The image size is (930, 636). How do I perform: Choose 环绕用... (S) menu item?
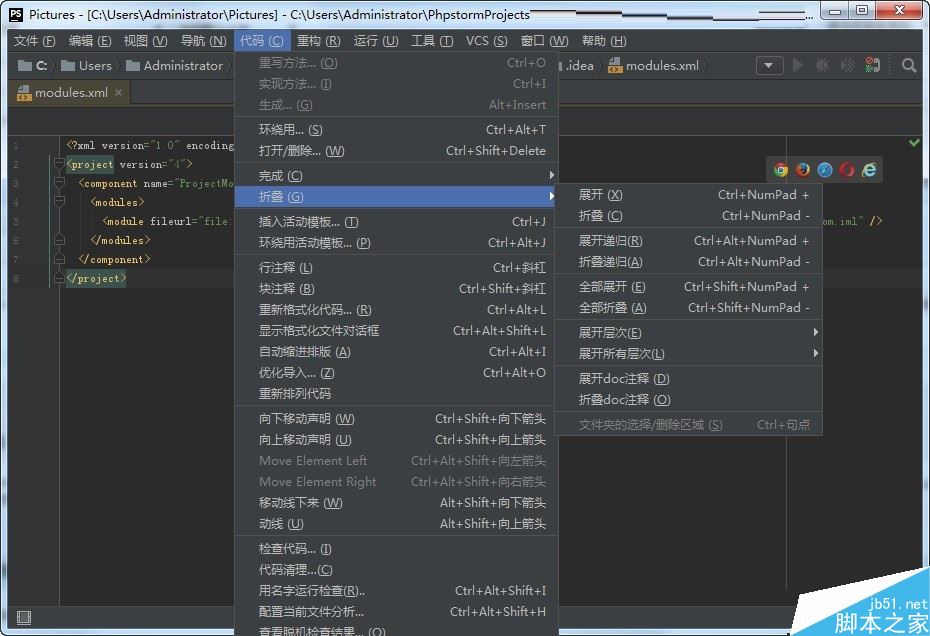pos(397,130)
